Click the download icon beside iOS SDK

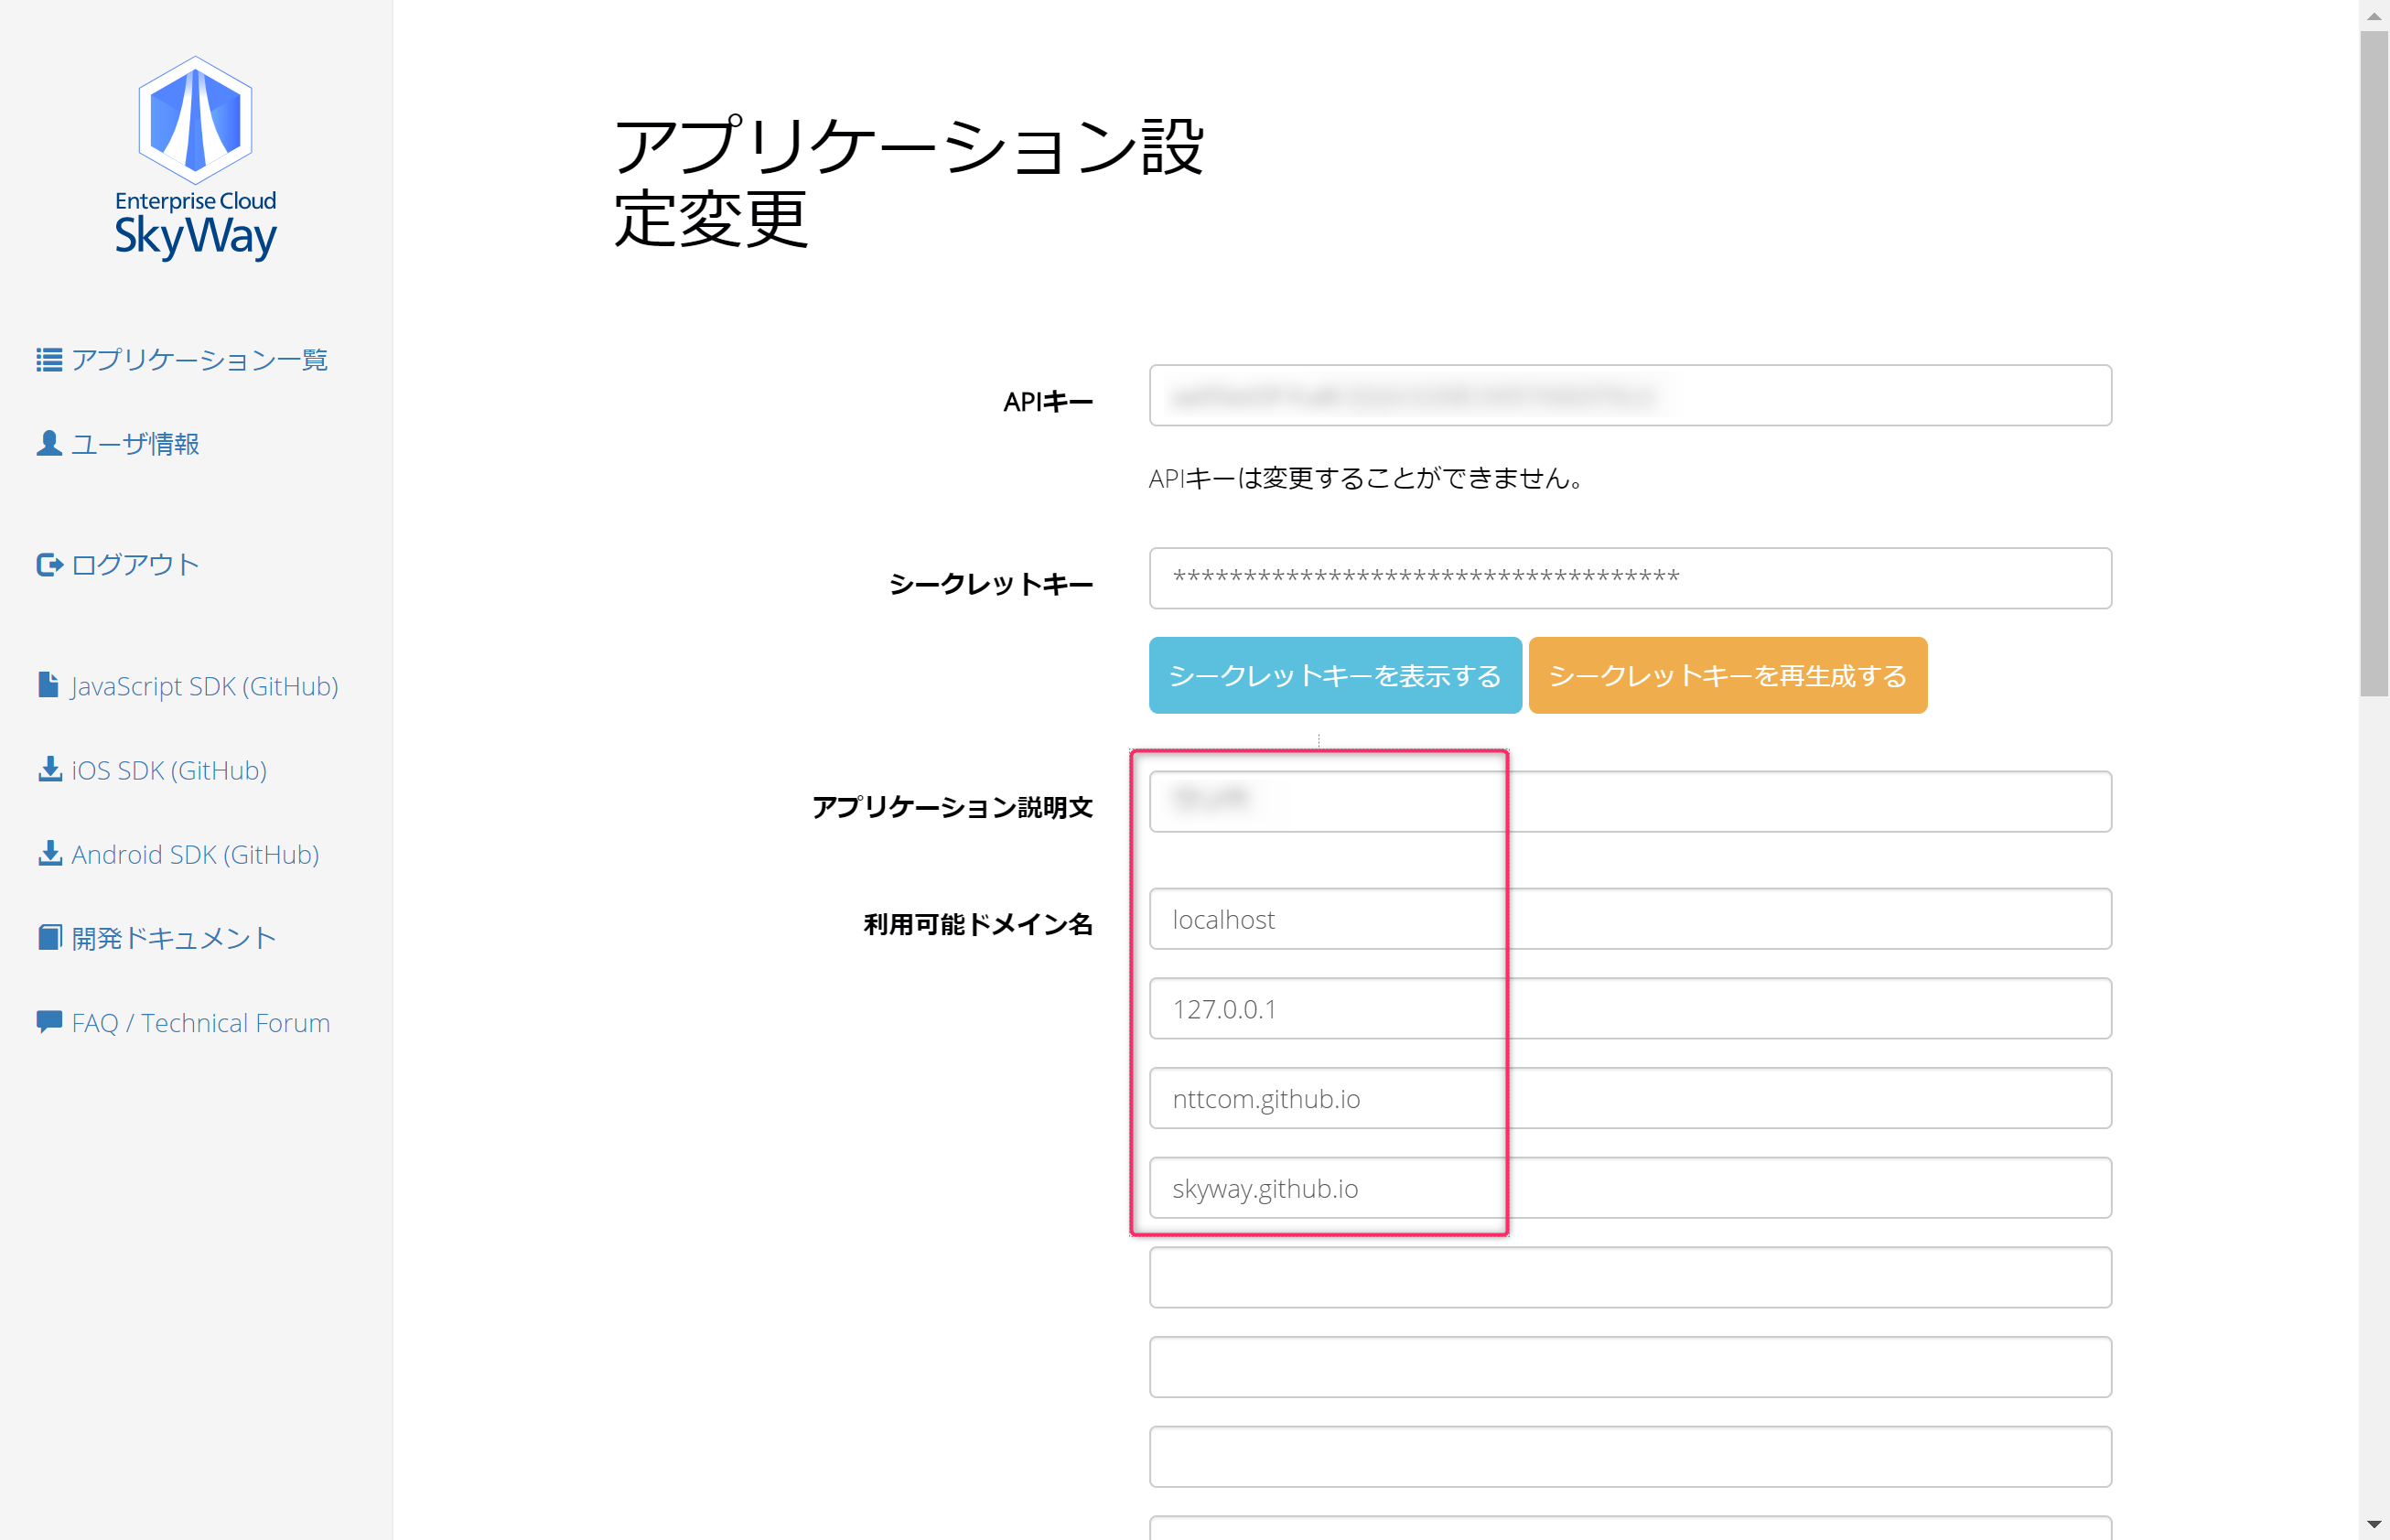(x=49, y=770)
